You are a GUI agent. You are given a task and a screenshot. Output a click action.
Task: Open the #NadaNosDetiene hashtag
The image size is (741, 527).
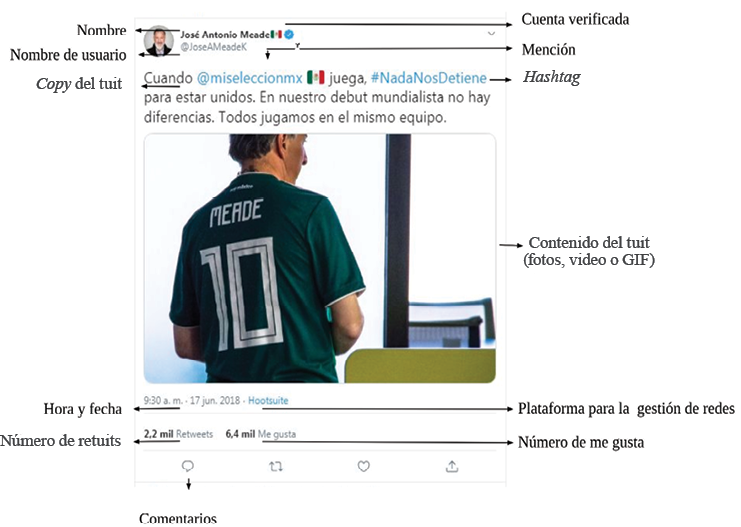click(x=429, y=78)
